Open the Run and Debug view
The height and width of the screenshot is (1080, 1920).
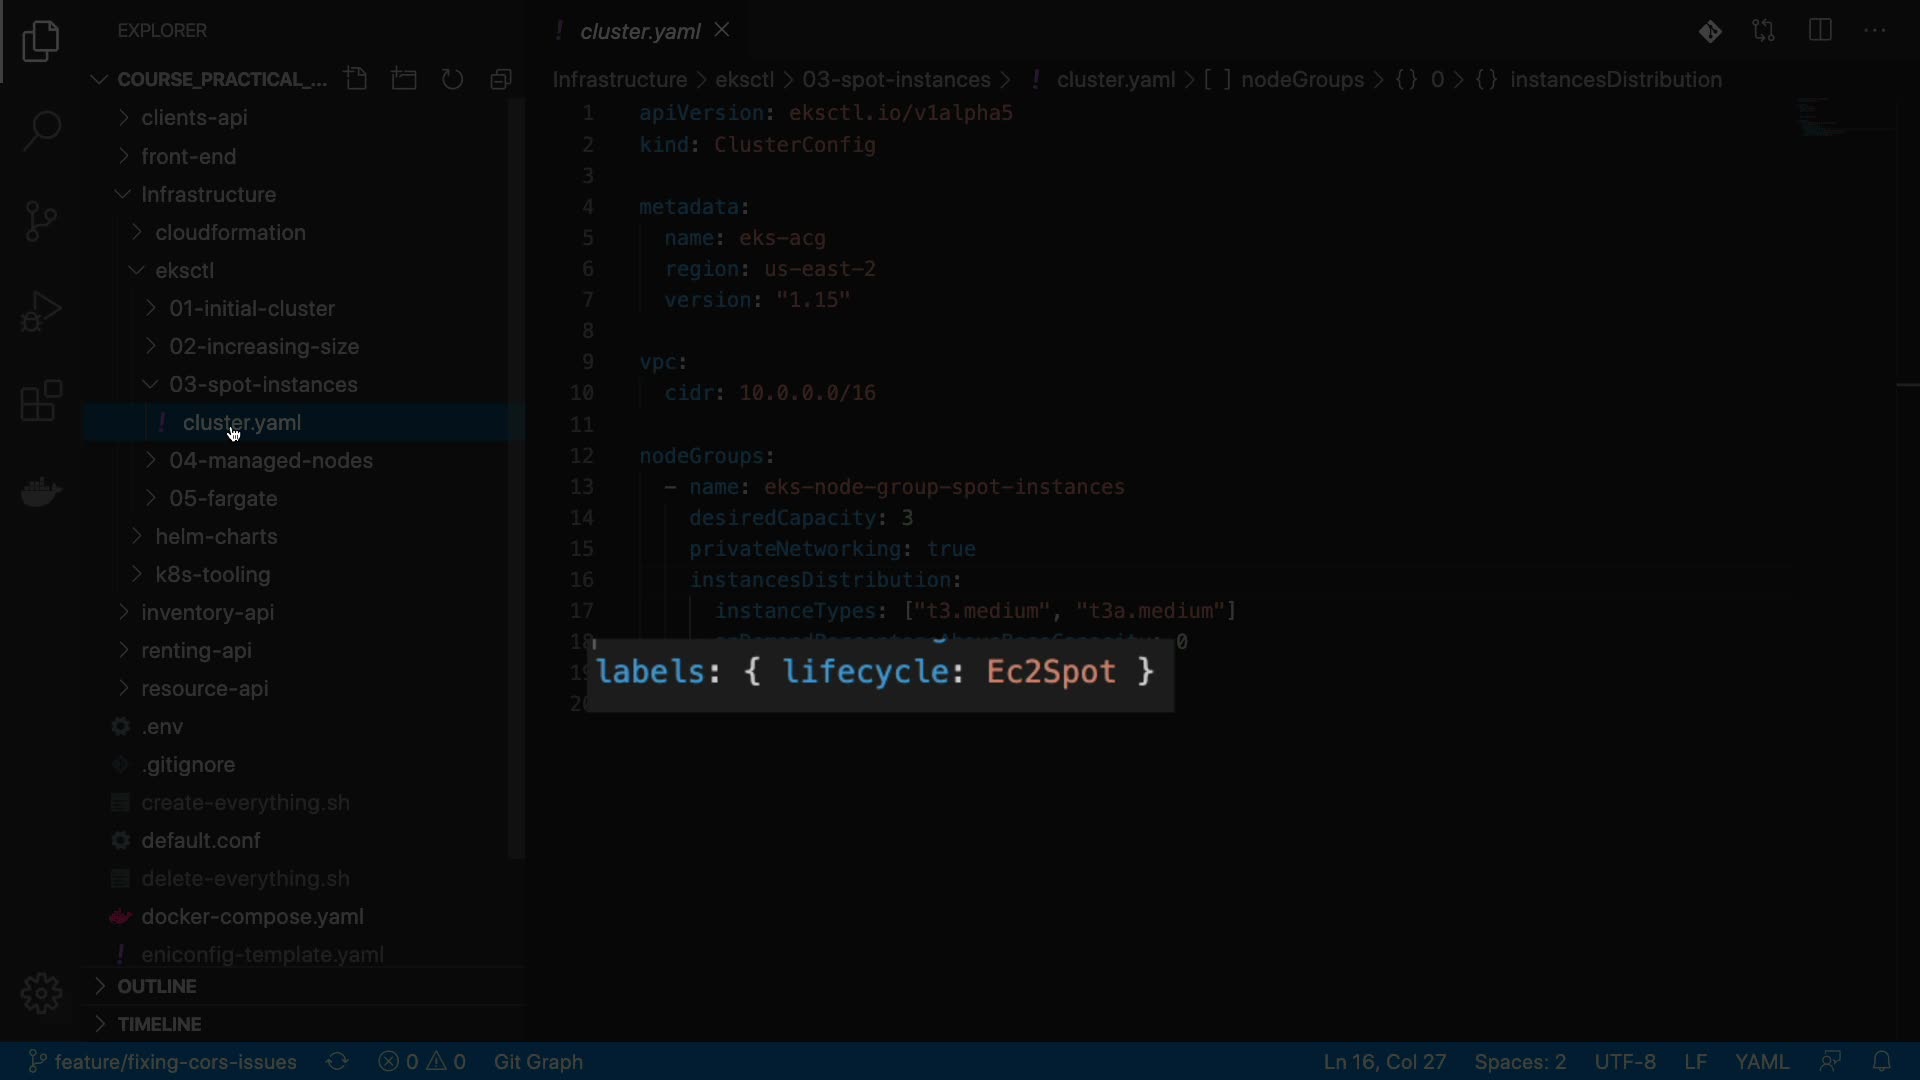(x=41, y=311)
